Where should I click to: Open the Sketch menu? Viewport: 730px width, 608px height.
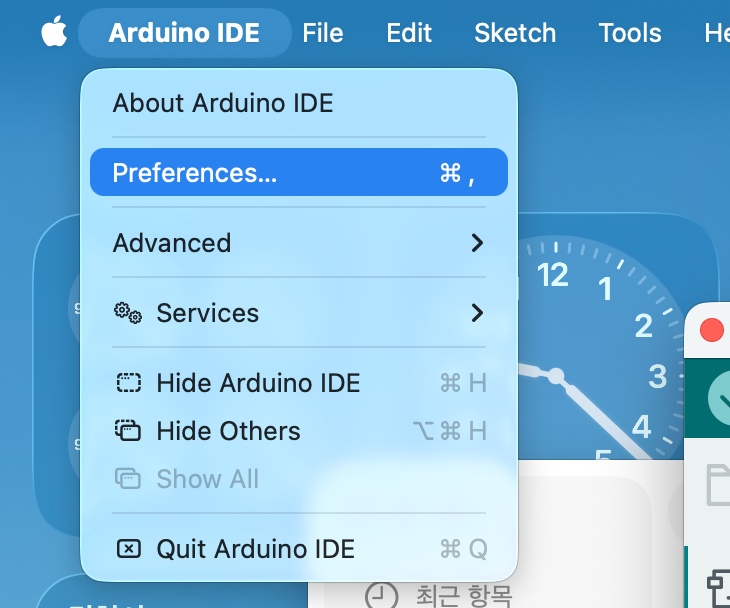click(515, 33)
